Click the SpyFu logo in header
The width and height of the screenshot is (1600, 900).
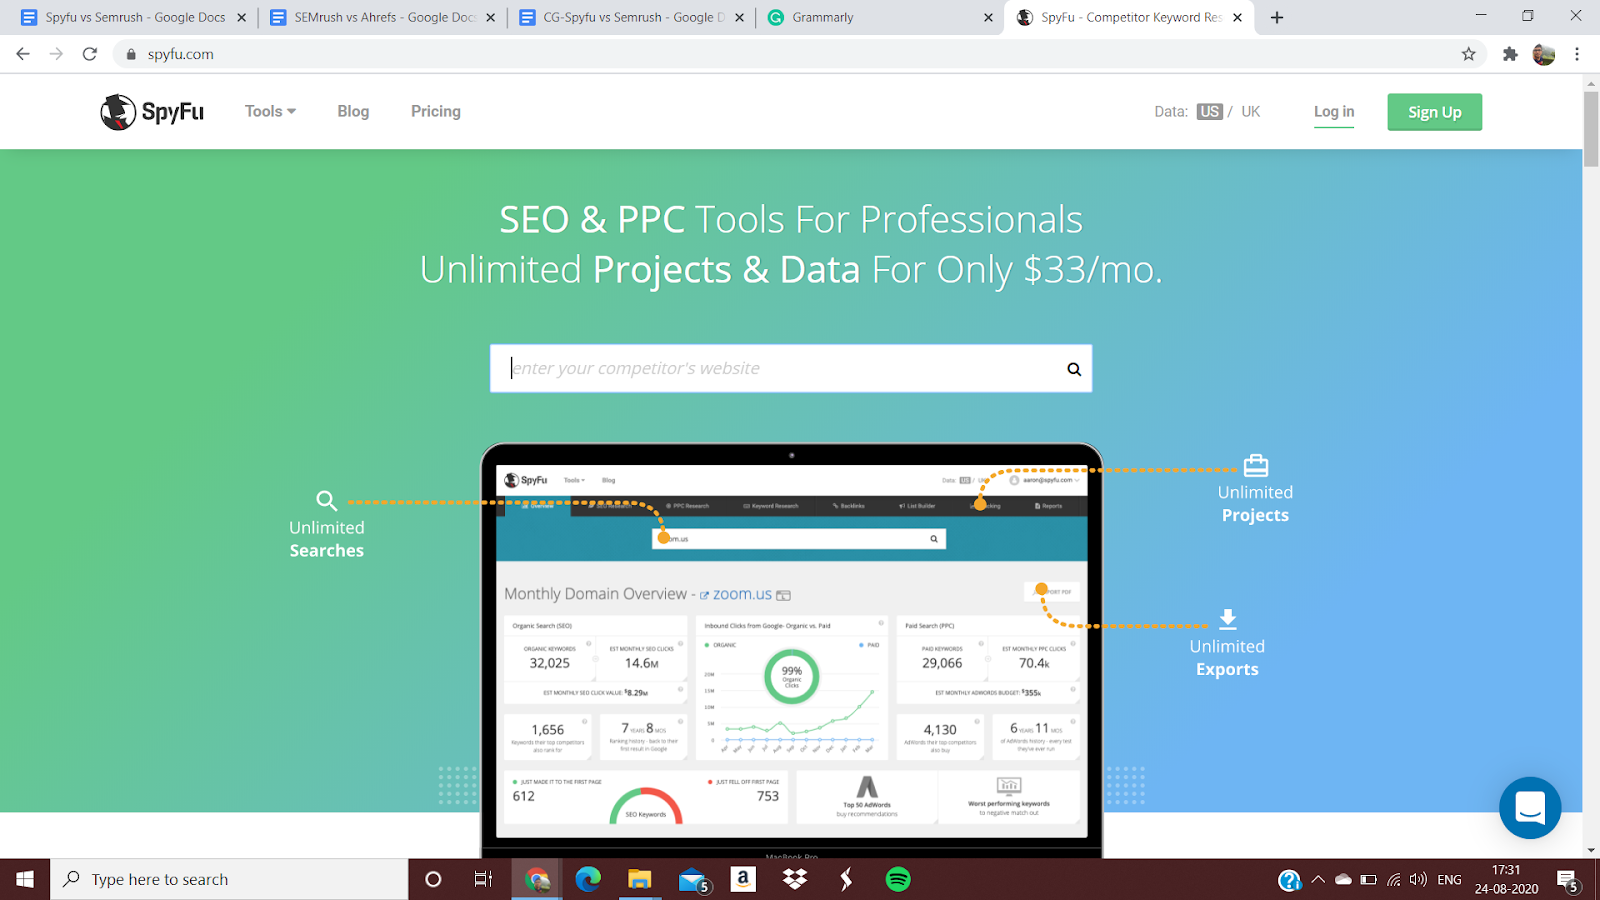pyautogui.click(x=152, y=111)
